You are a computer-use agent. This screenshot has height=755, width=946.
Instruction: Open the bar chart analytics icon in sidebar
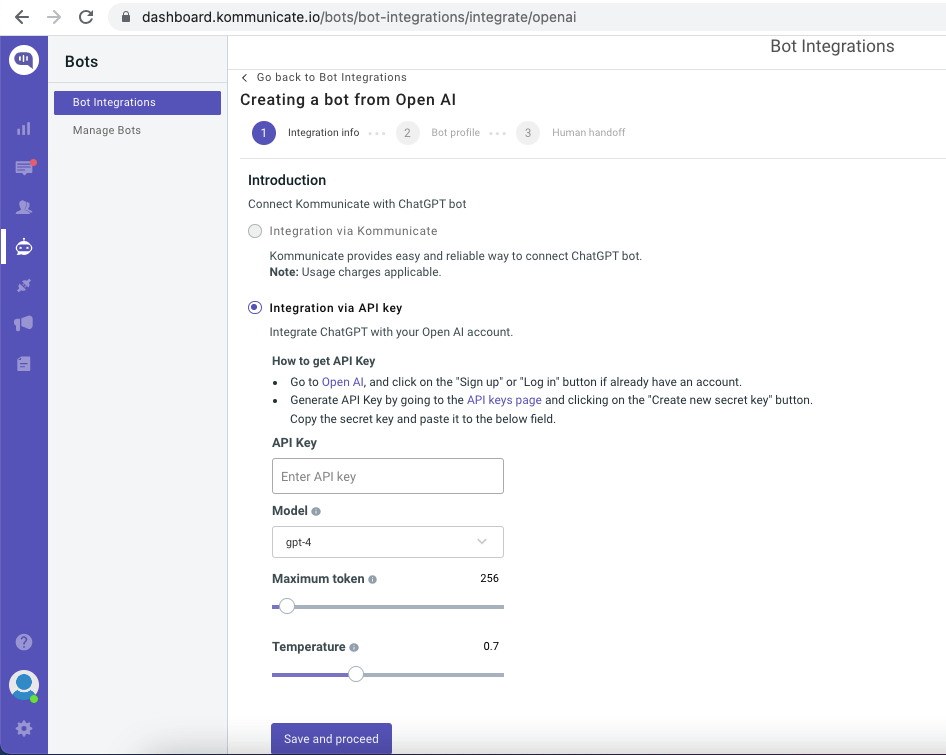[24, 129]
